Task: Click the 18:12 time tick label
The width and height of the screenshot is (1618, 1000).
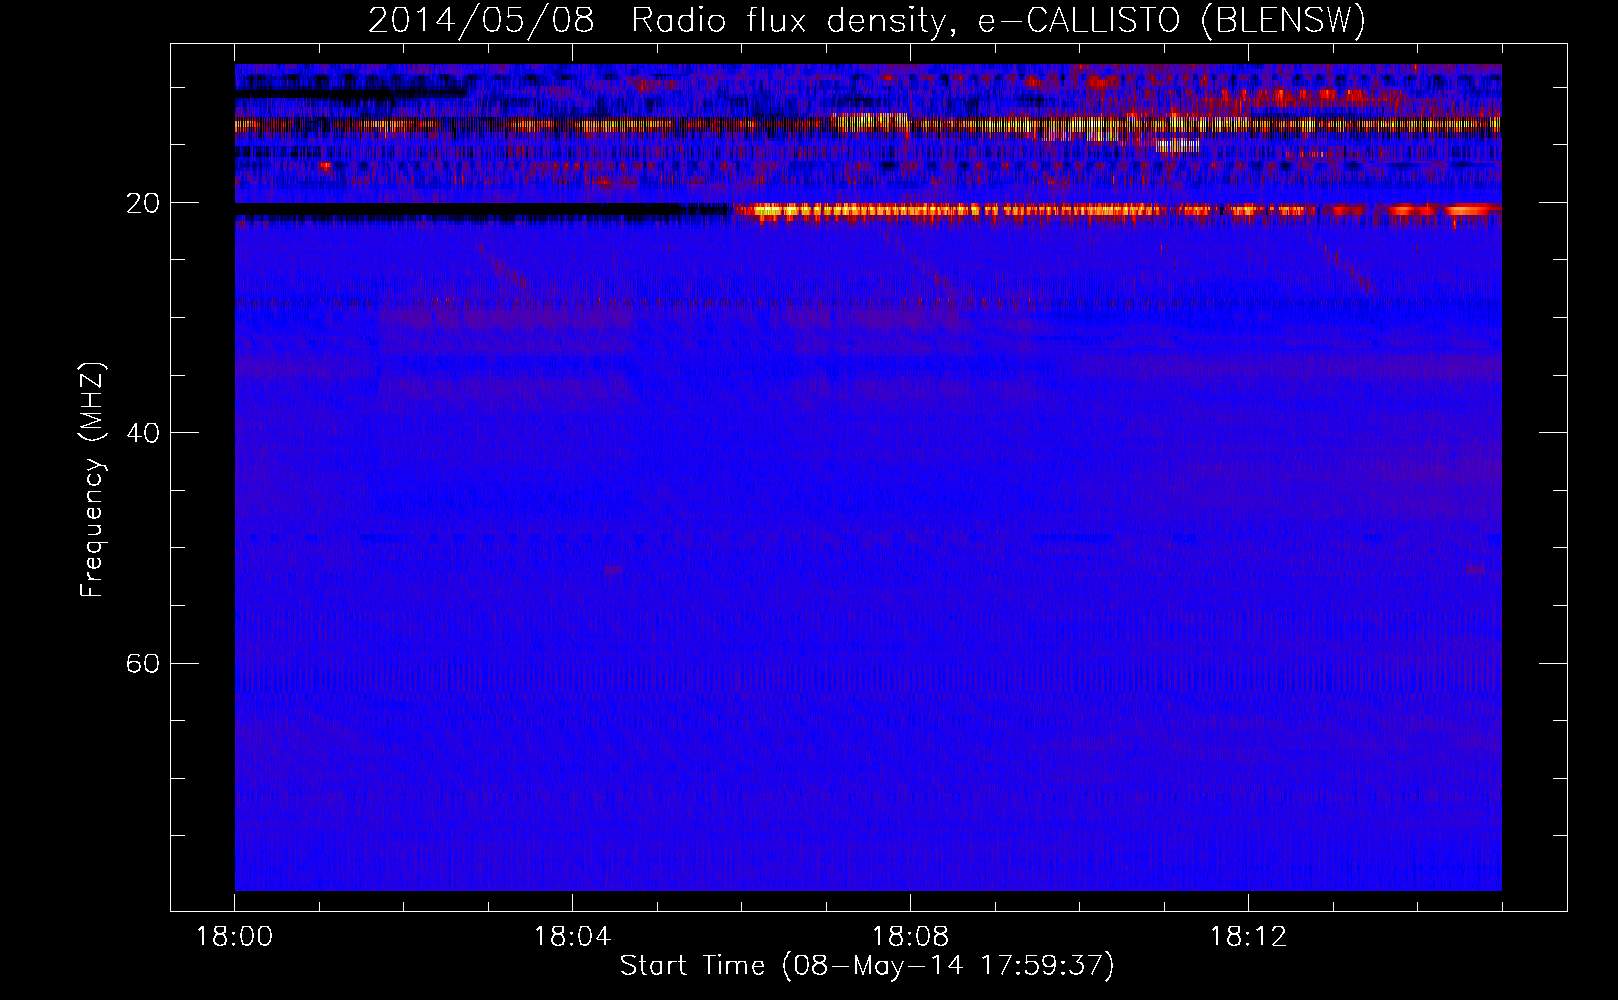Action: 1248,937
